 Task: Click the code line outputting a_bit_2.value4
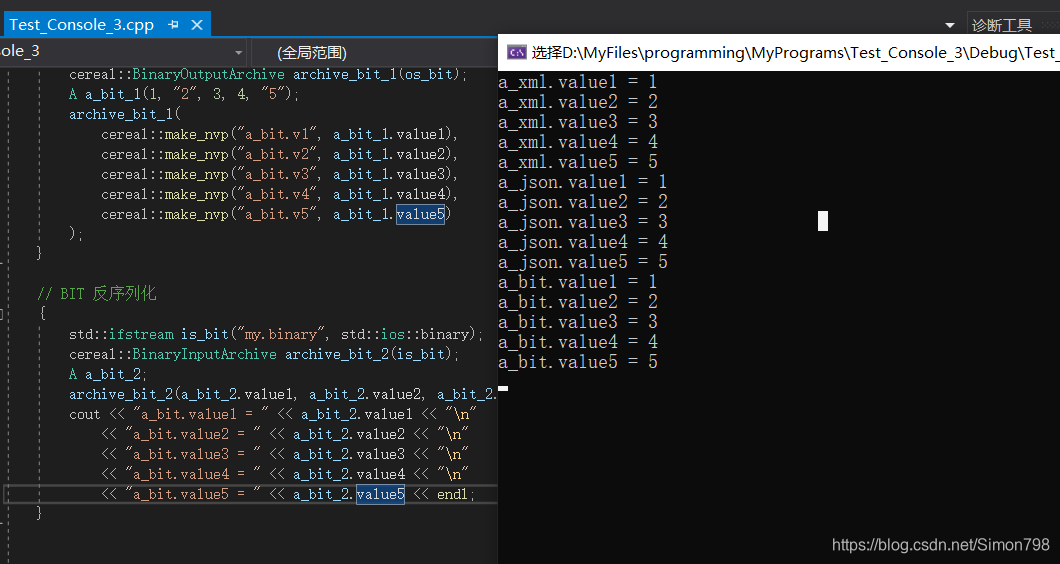[x=285, y=474]
